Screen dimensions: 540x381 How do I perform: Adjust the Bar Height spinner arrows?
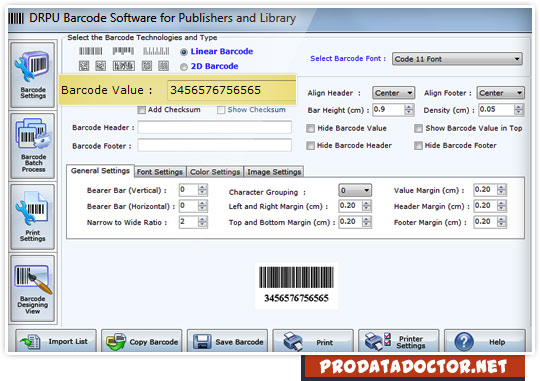tap(409, 110)
